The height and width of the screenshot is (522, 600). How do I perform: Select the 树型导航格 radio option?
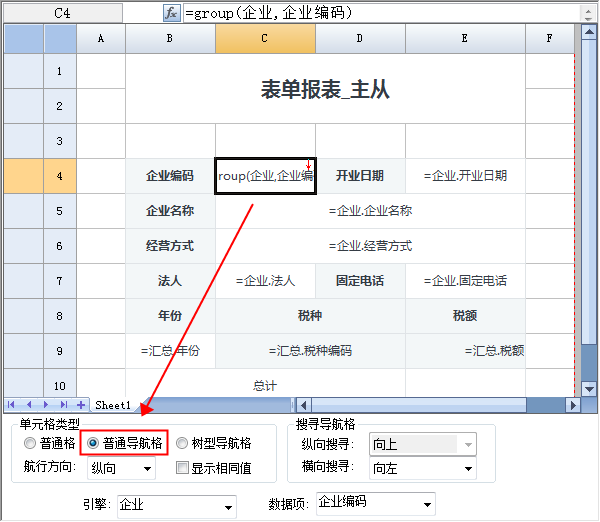tap(182, 443)
